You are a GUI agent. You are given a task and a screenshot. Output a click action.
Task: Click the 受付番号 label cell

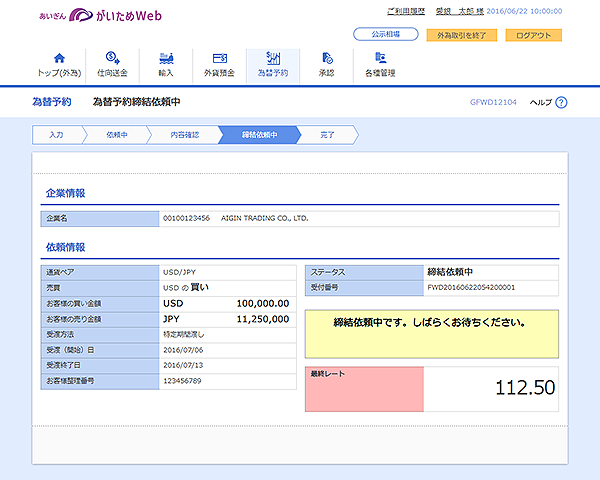(364, 288)
